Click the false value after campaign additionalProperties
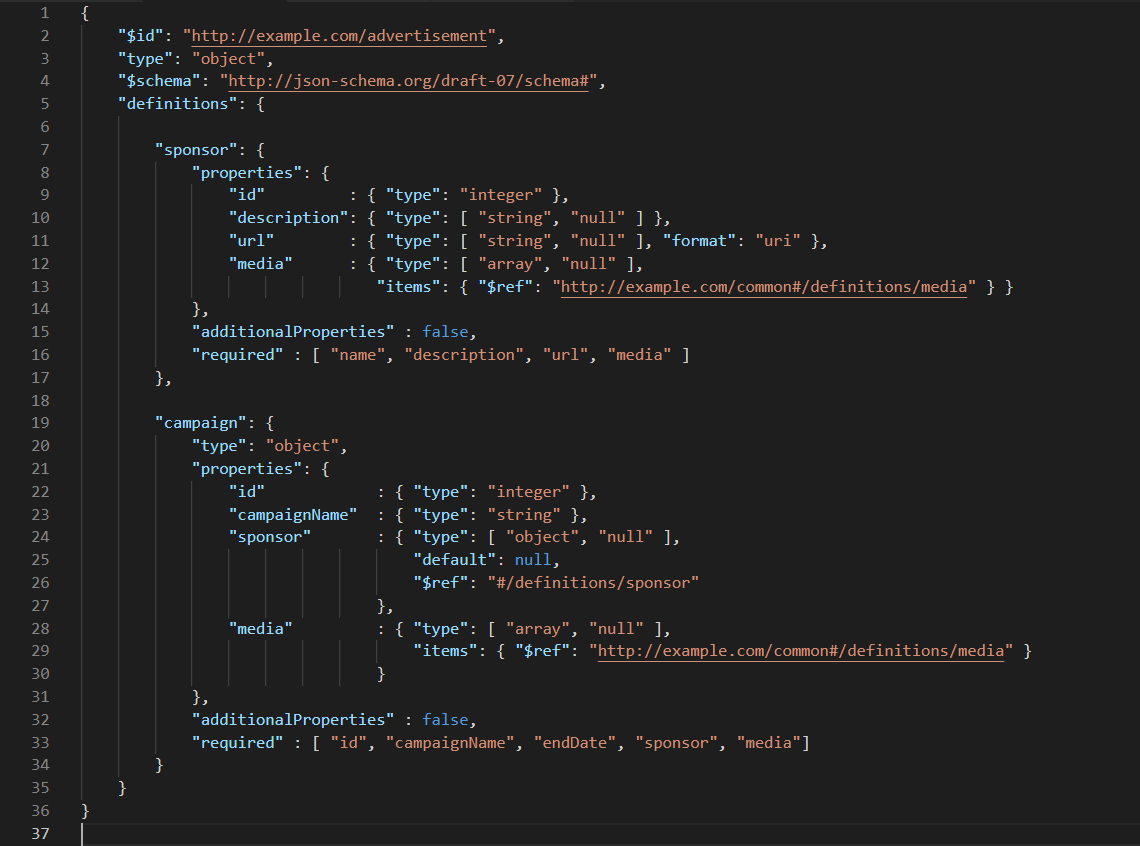The image size is (1140, 846). coord(443,719)
